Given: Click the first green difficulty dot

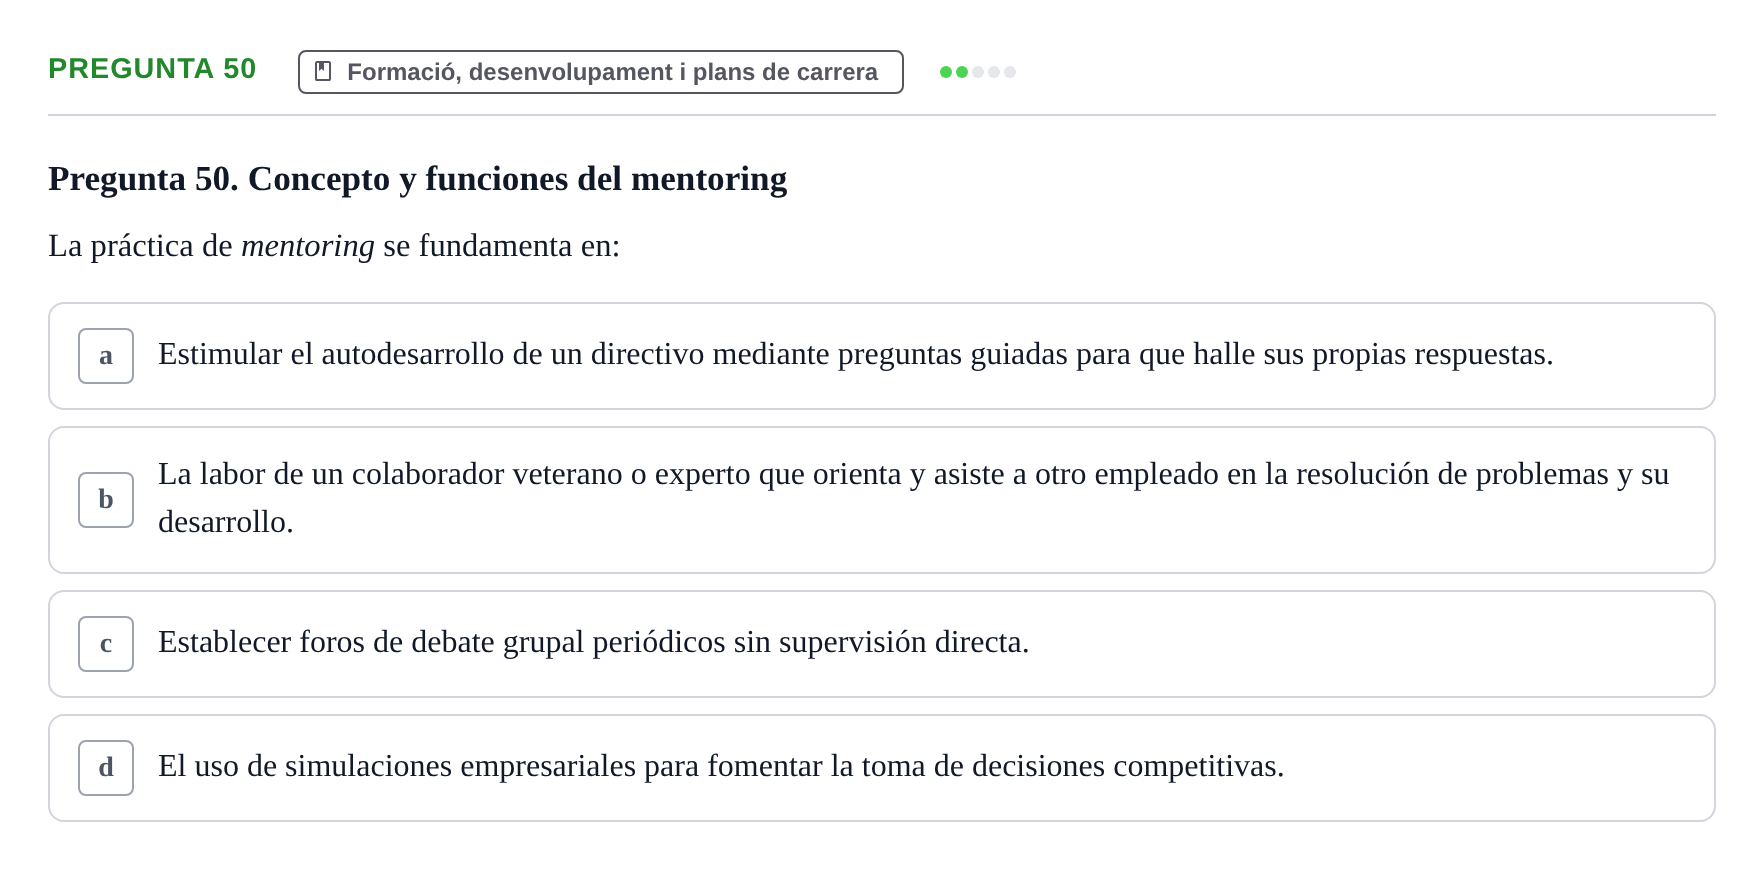Looking at the screenshot, I should click(946, 72).
